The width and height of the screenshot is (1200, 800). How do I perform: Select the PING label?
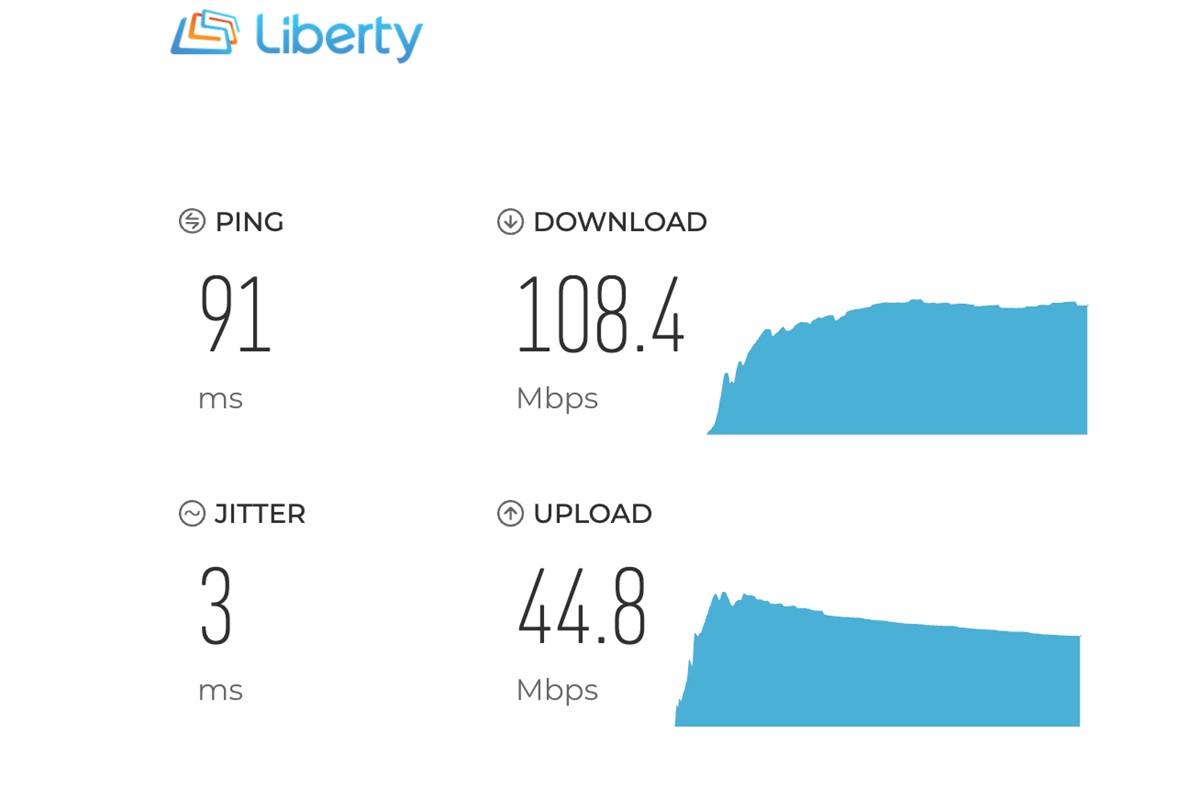point(249,222)
